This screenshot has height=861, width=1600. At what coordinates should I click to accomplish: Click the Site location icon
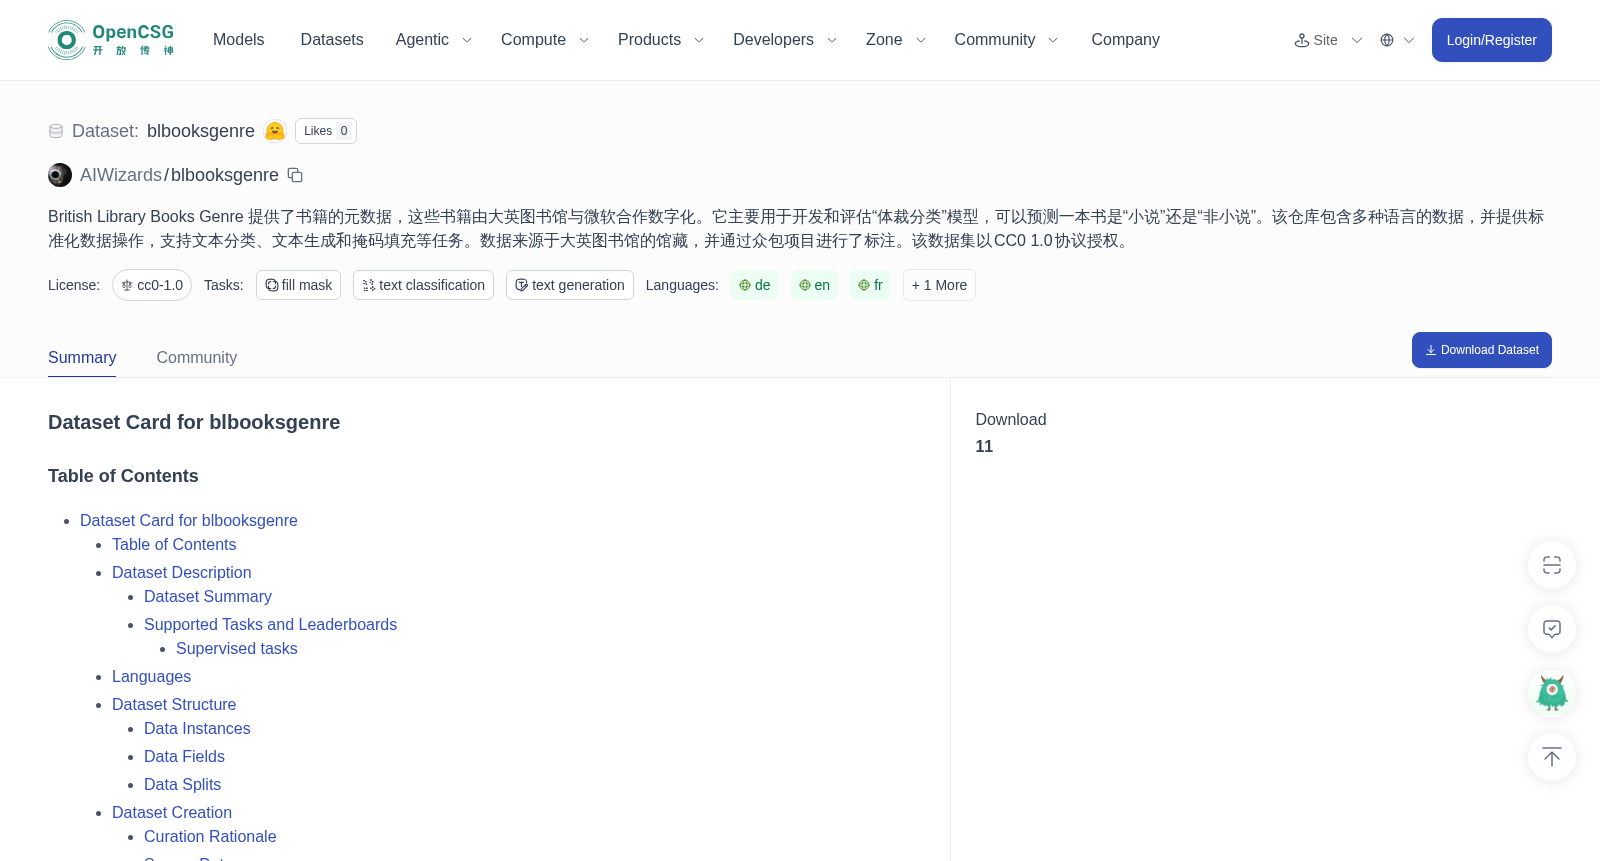pos(1302,40)
